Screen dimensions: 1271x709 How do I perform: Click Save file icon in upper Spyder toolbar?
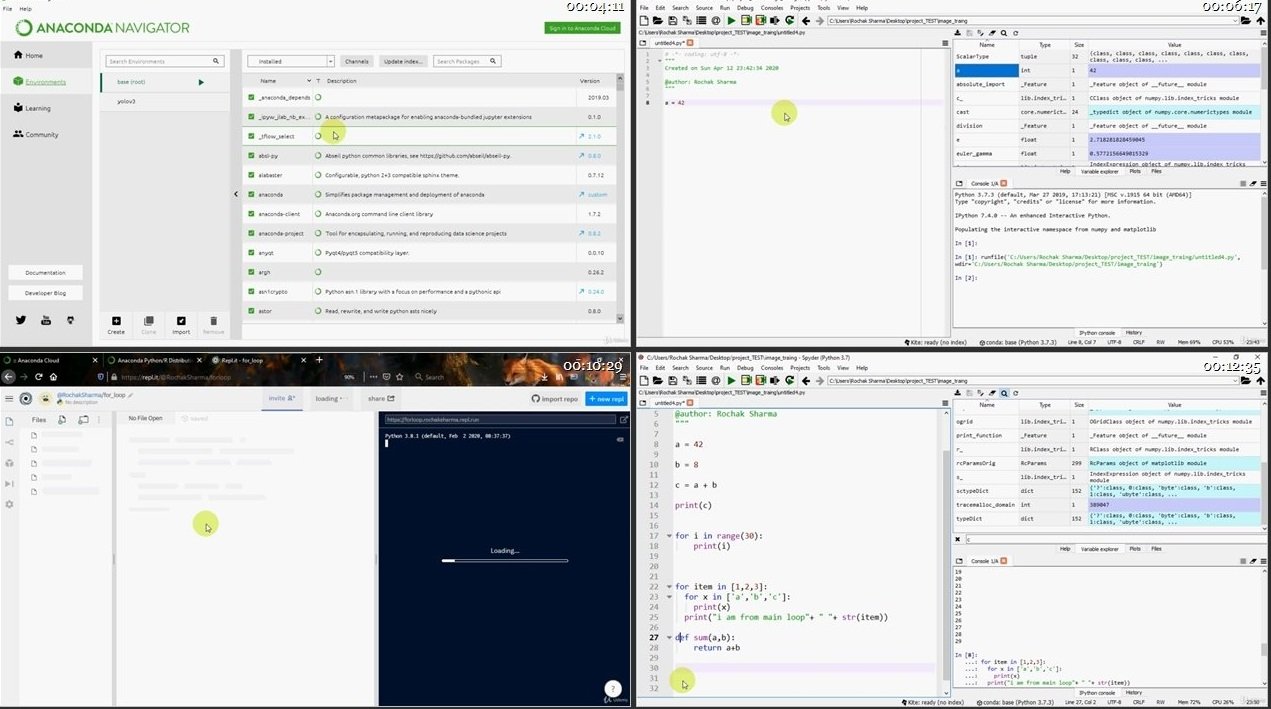coord(672,19)
